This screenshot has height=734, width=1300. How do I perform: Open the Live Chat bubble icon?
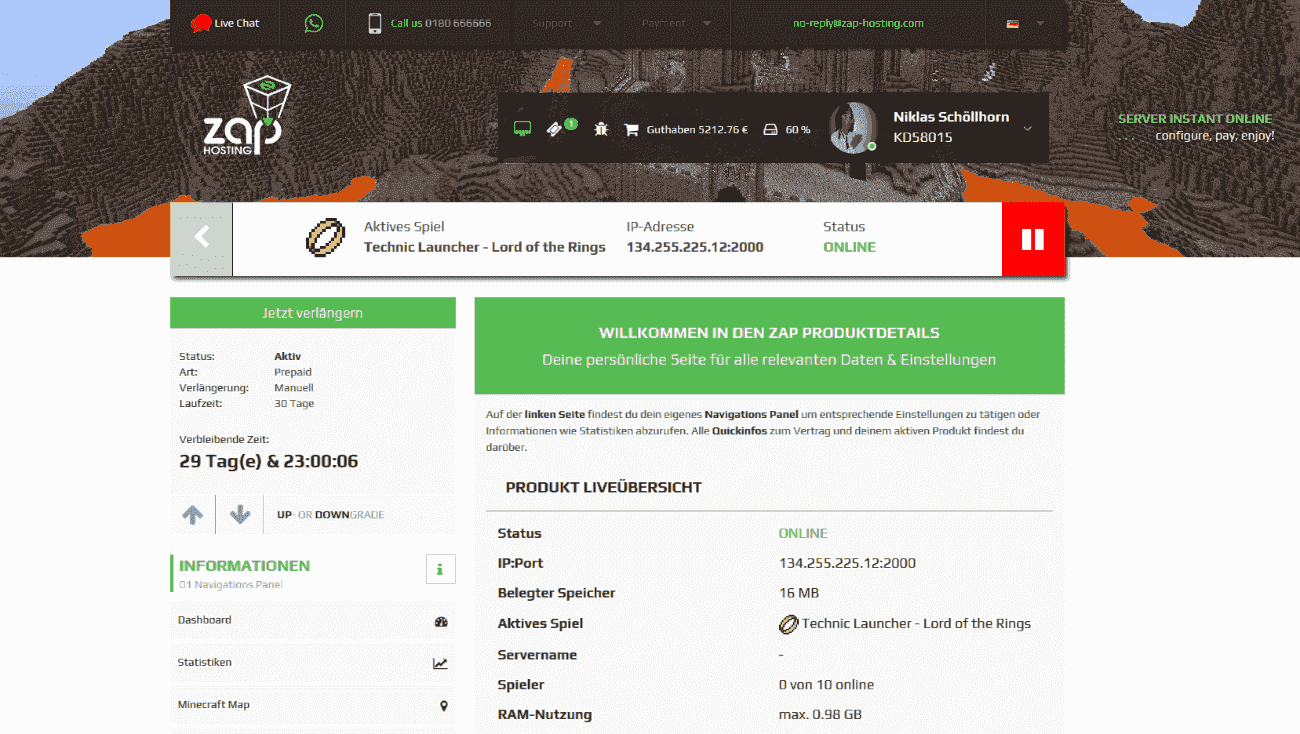coord(200,23)
